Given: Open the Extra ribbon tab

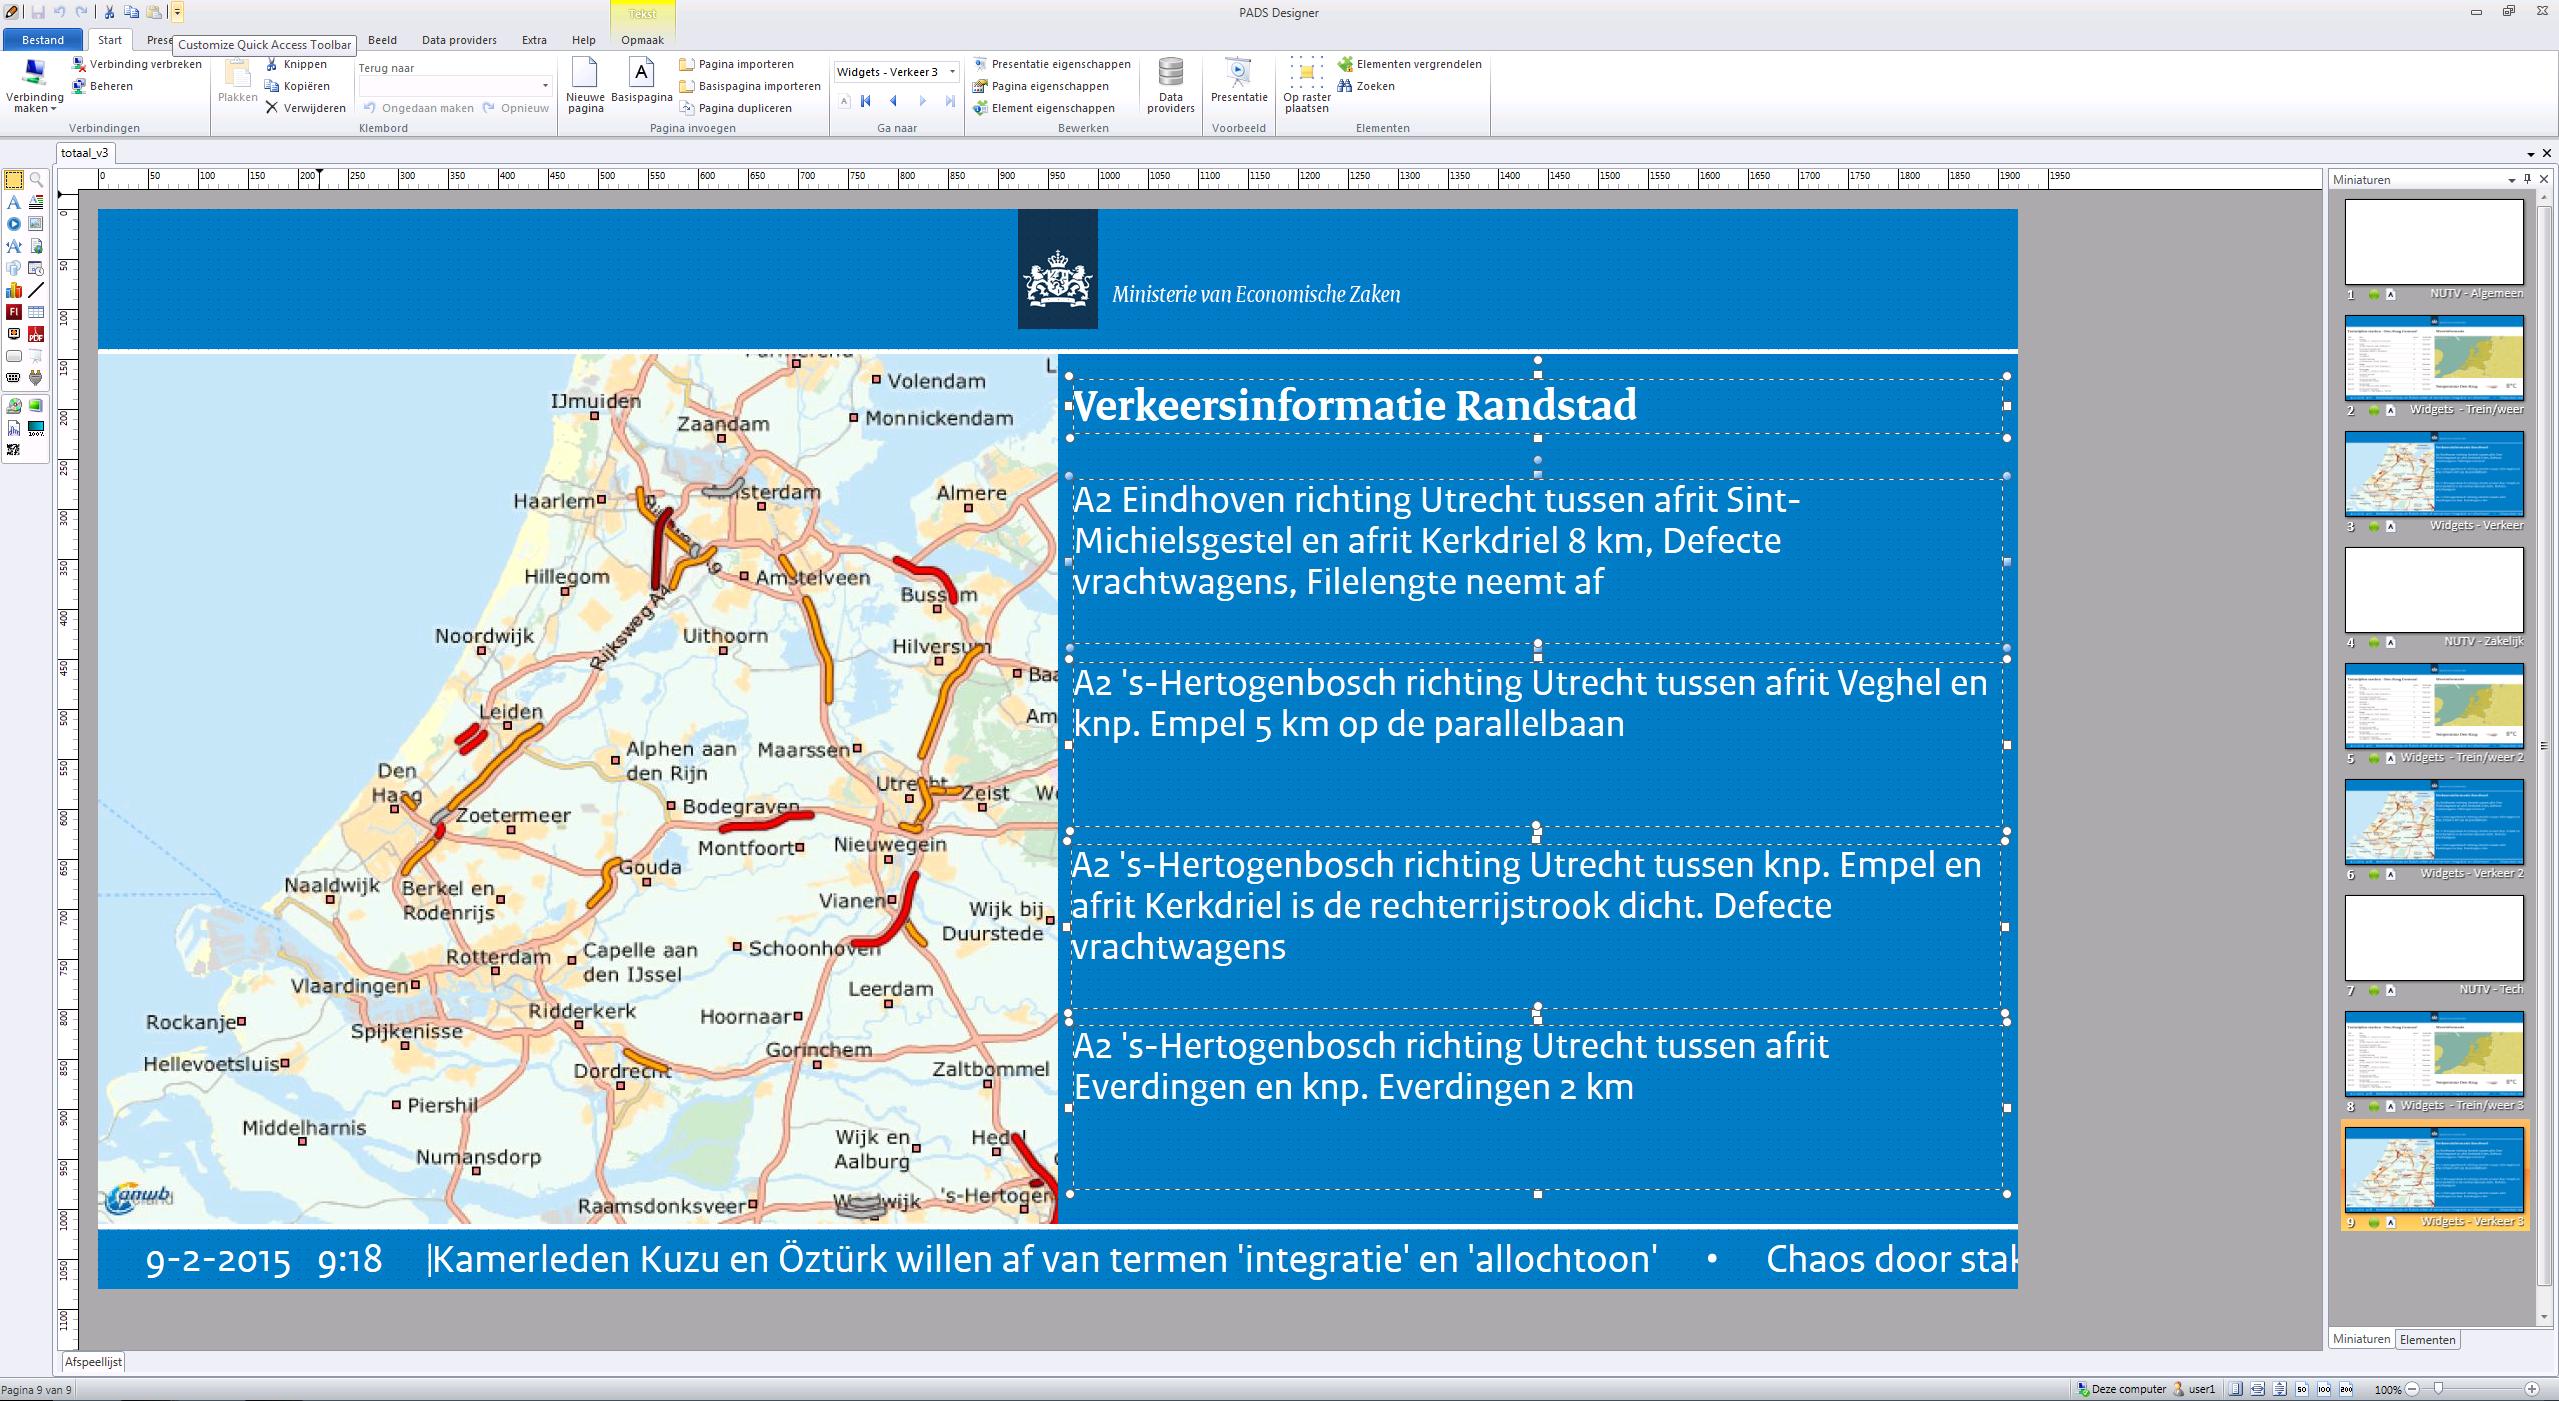Looking at the screenshot, I should [x=534, y=40].
